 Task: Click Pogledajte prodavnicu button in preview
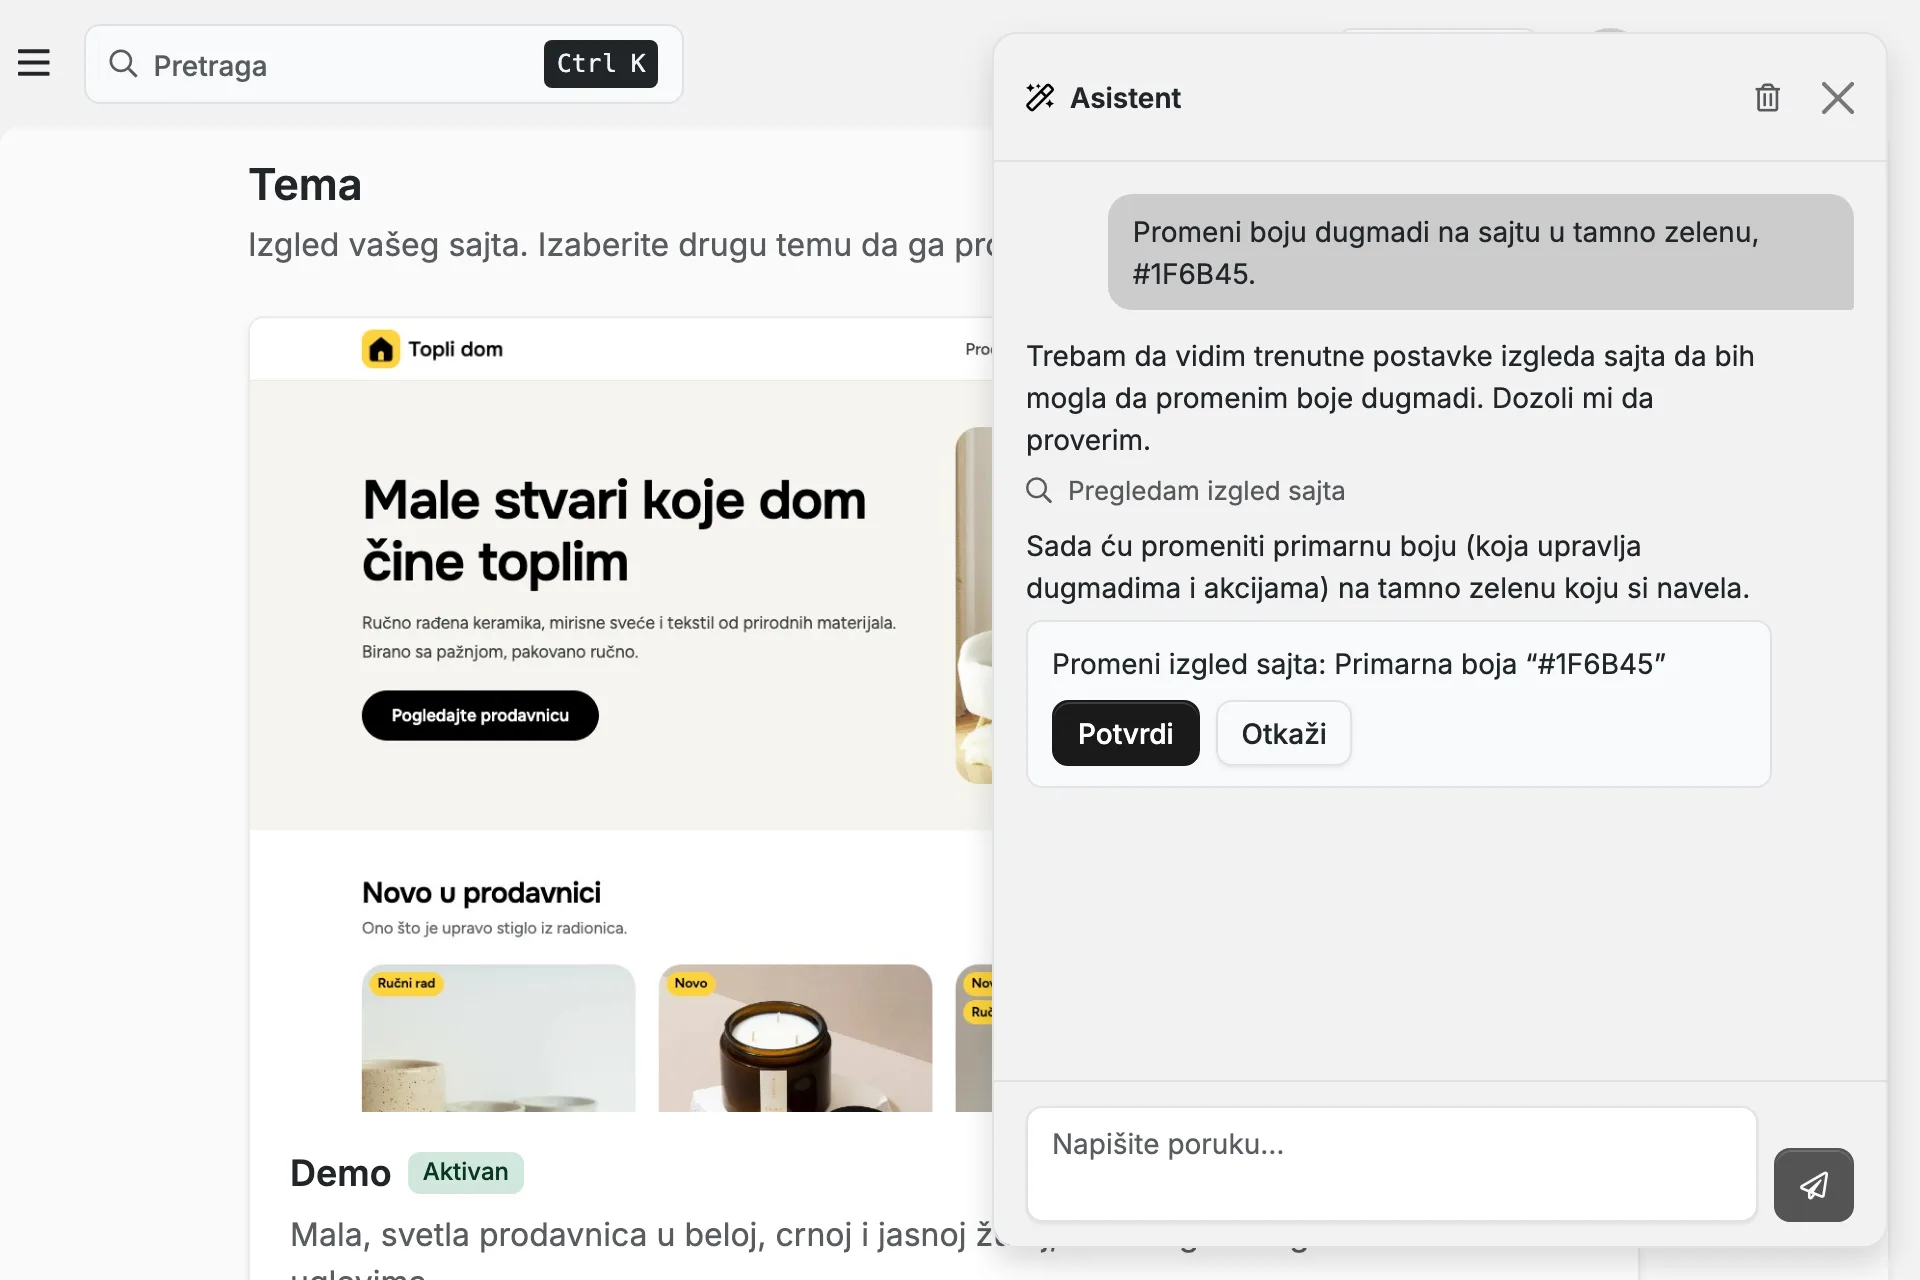[480, 715]
